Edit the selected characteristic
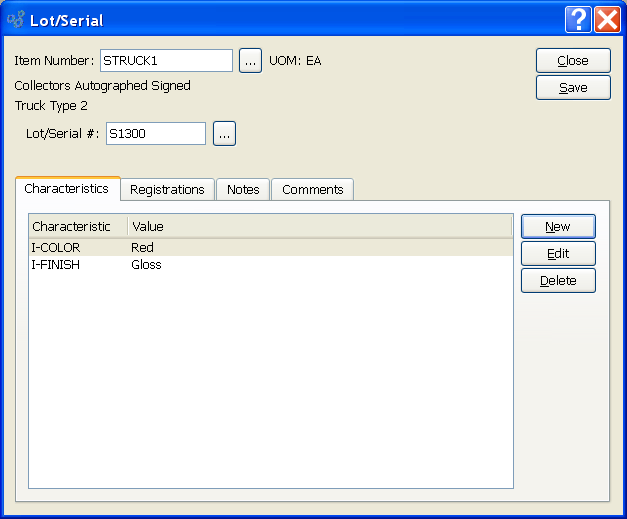 tap(558, 254)
